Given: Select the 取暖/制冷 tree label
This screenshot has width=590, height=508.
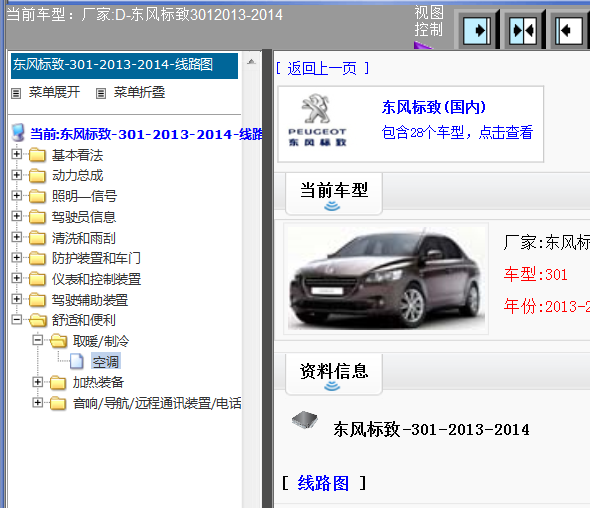Looking at the screenshot, I should point(101,341).
